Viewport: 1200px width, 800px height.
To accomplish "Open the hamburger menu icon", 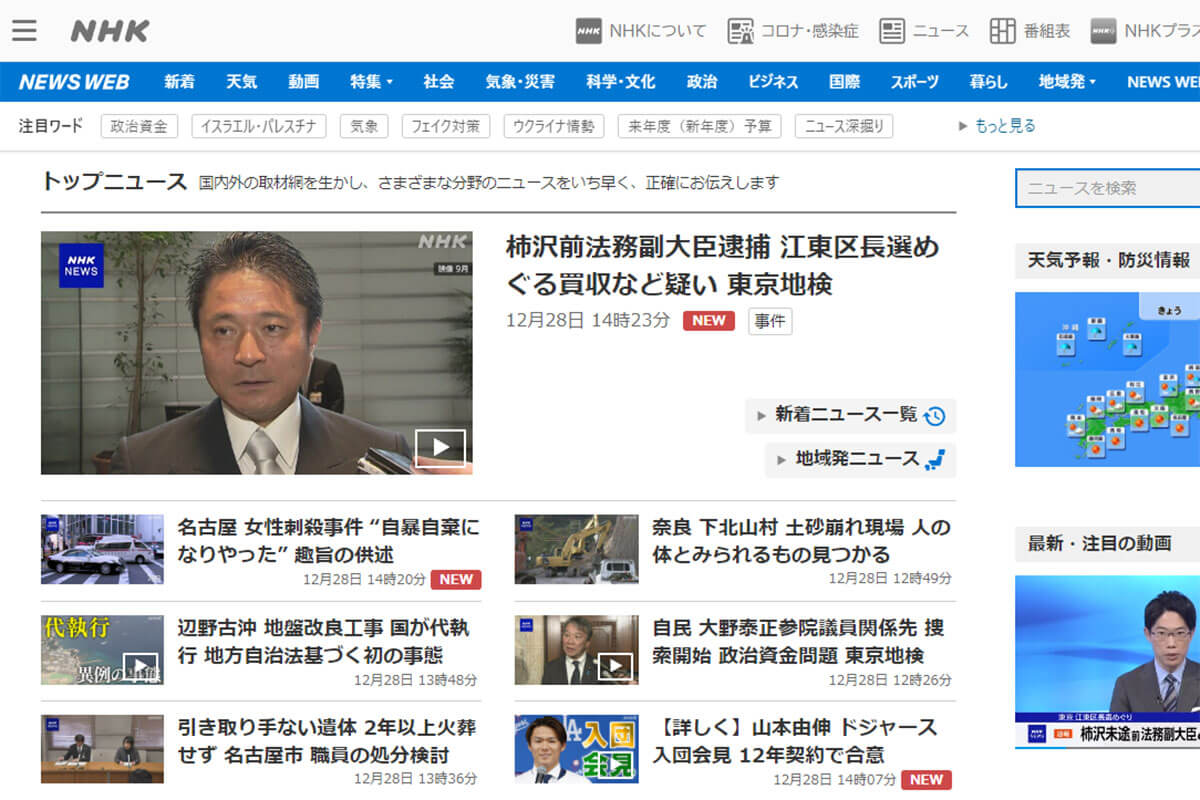I will [25, 29].
